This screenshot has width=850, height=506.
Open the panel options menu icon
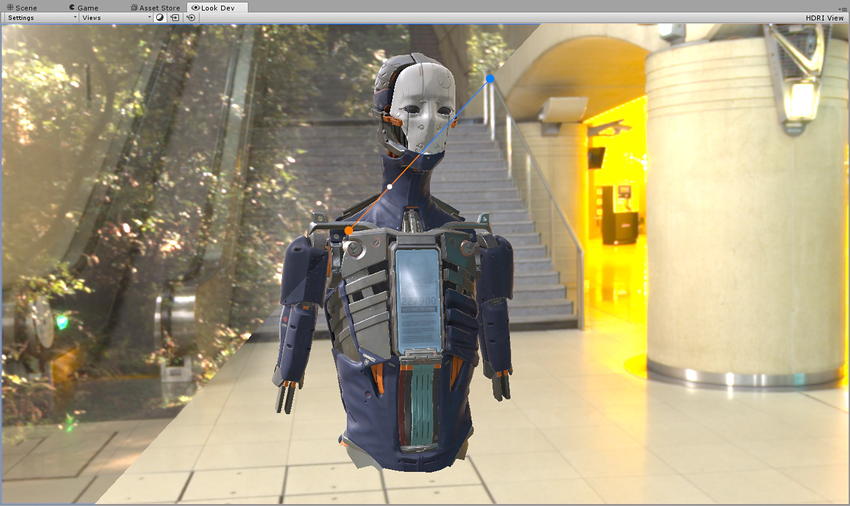tap(839, 7)
